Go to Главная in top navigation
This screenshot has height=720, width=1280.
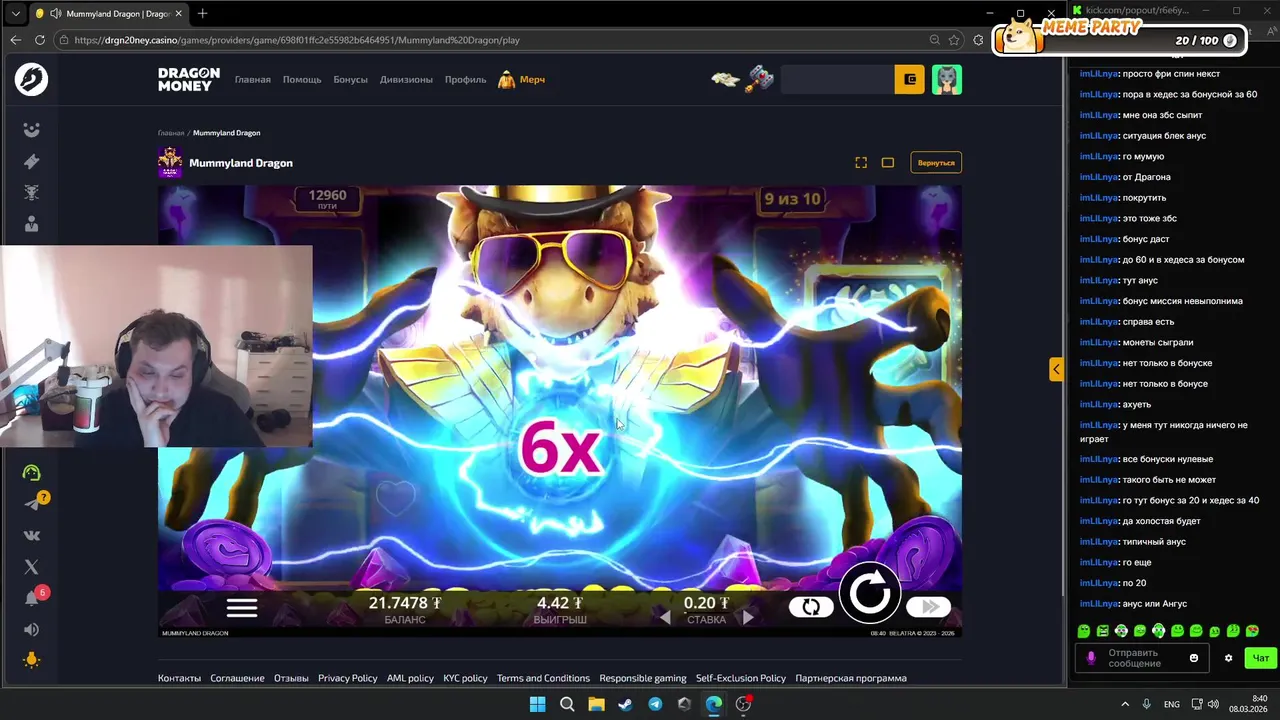point(253,79)
